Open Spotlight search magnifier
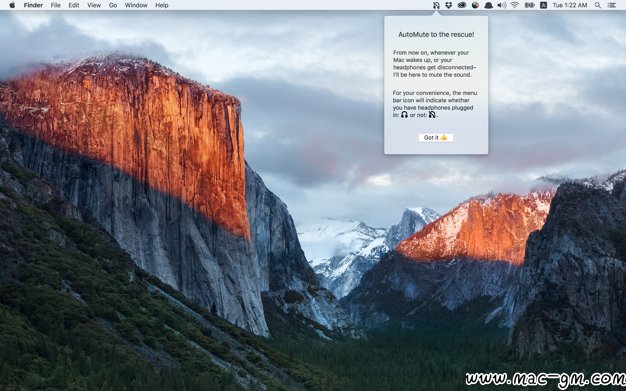The image size is (626, 391). coord(598,5)
